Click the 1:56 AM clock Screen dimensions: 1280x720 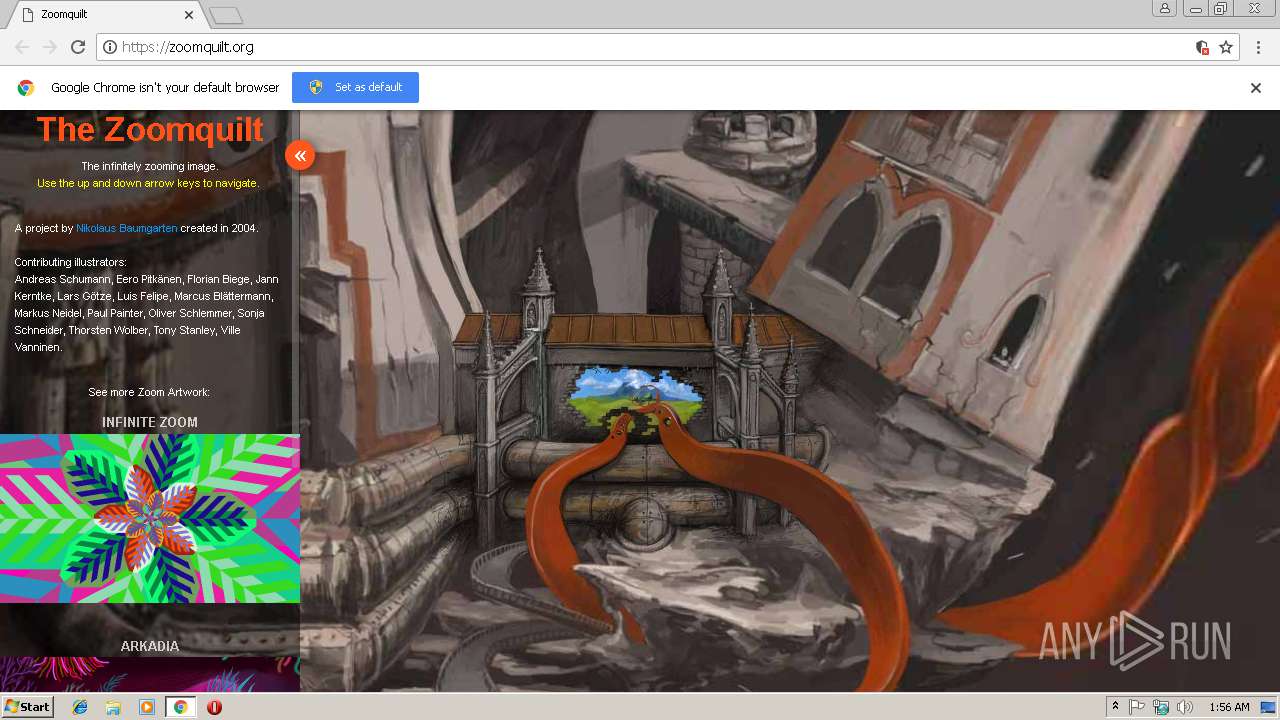tap(1229, 707)
